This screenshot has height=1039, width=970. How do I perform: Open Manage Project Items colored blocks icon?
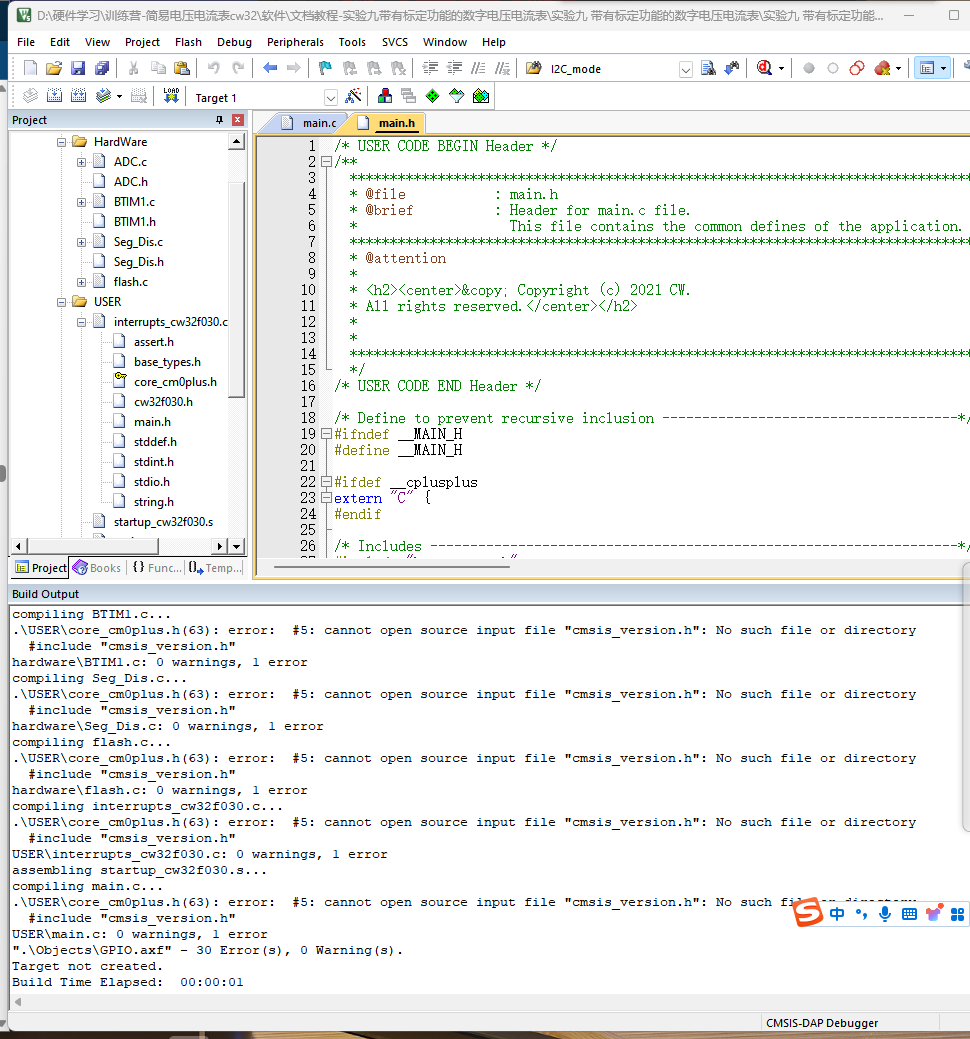coord(384,96)
